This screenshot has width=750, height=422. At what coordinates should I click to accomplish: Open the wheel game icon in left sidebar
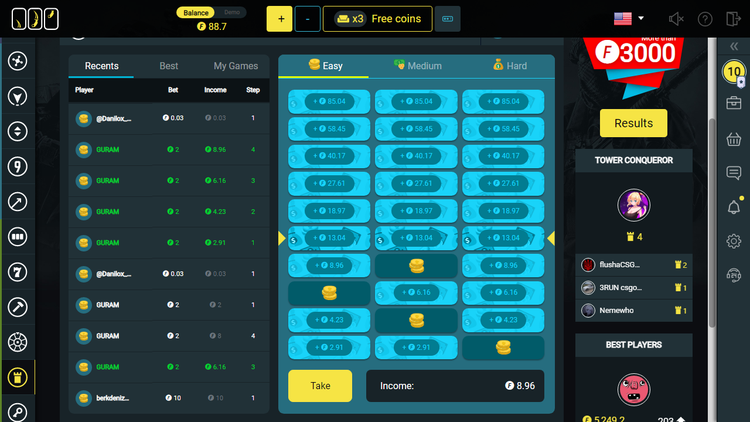pos(17,342)
